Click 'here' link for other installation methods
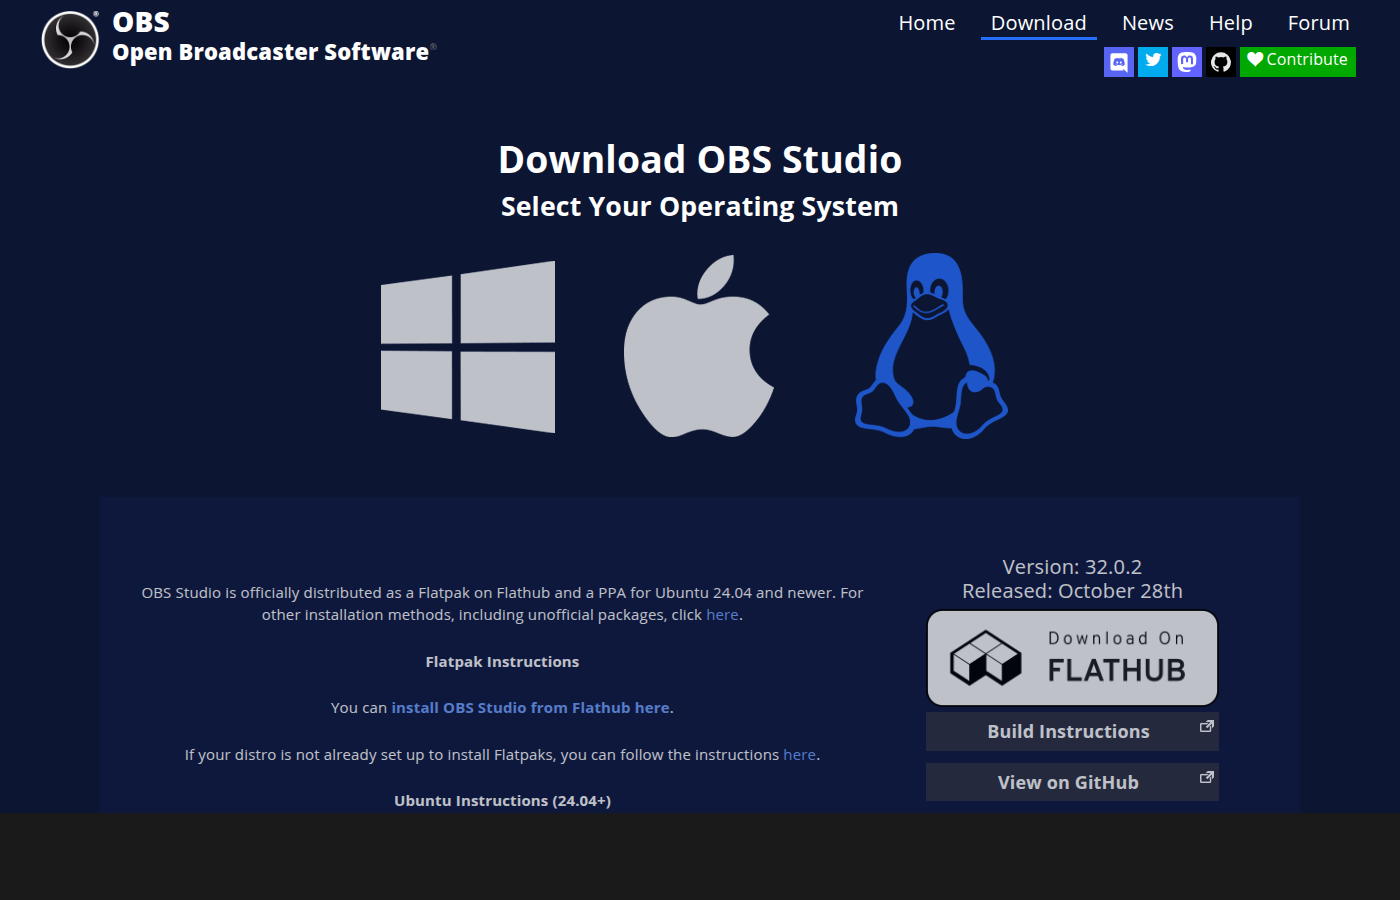Viewport: 1400px width, 900px height. point(722,615)
